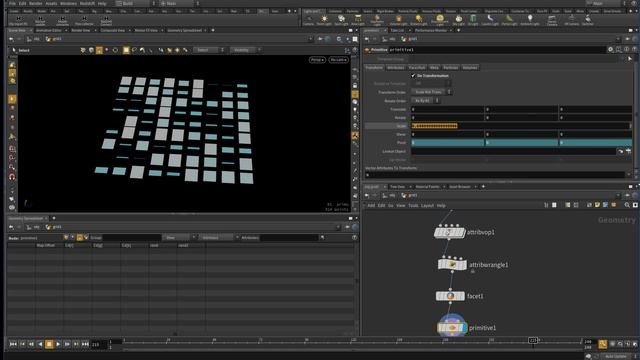Add a Point Light from the shelf

pos(324,20)
